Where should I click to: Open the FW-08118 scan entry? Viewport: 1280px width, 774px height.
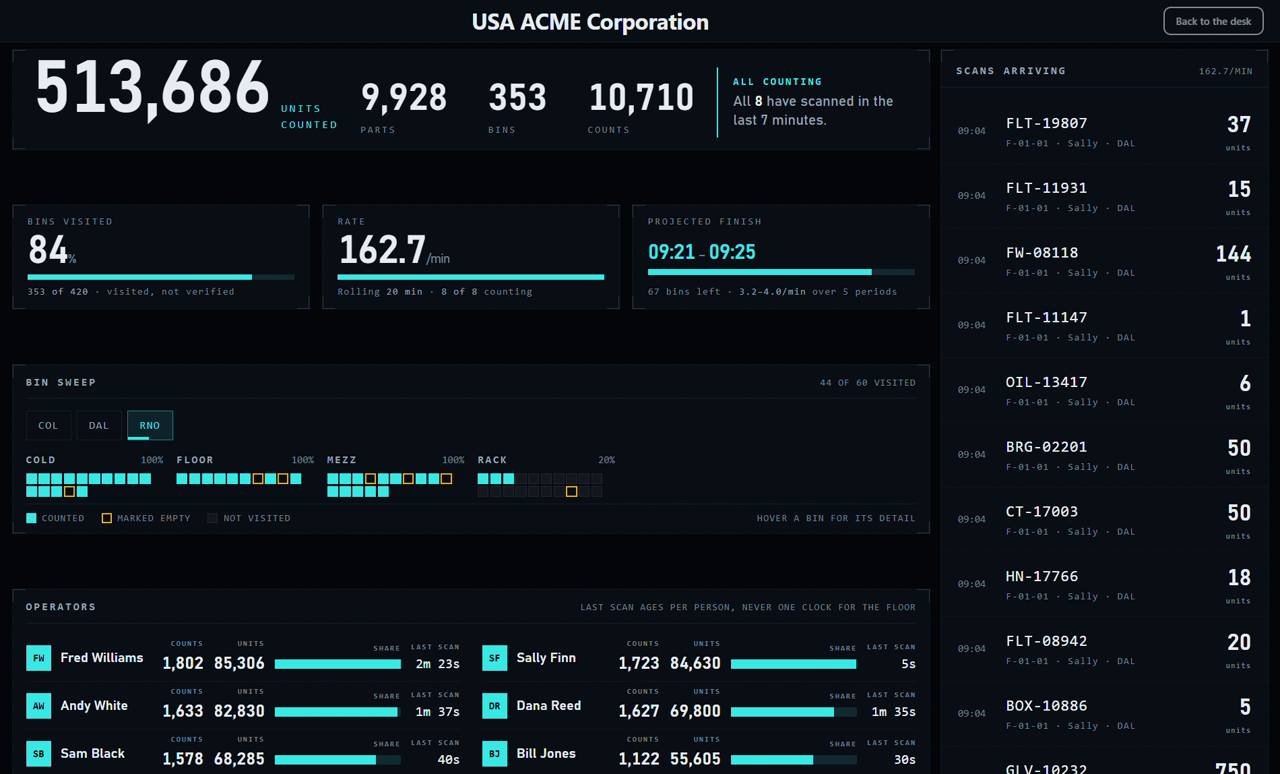coord(1104,261)
